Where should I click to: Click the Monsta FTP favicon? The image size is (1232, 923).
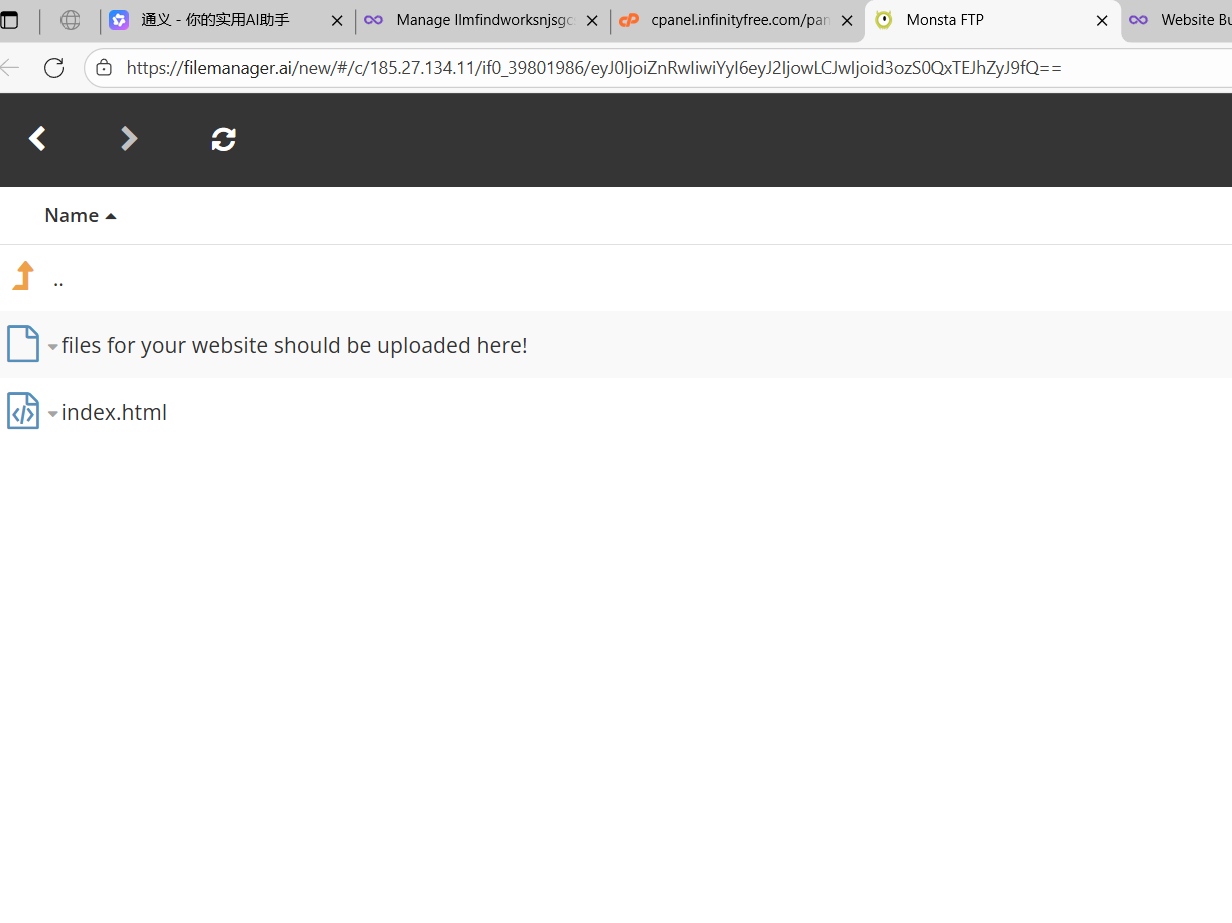884,20
